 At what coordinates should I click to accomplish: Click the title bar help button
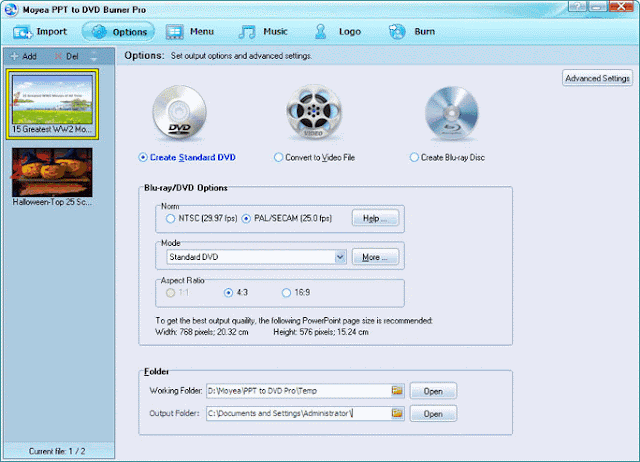[577, 6]
